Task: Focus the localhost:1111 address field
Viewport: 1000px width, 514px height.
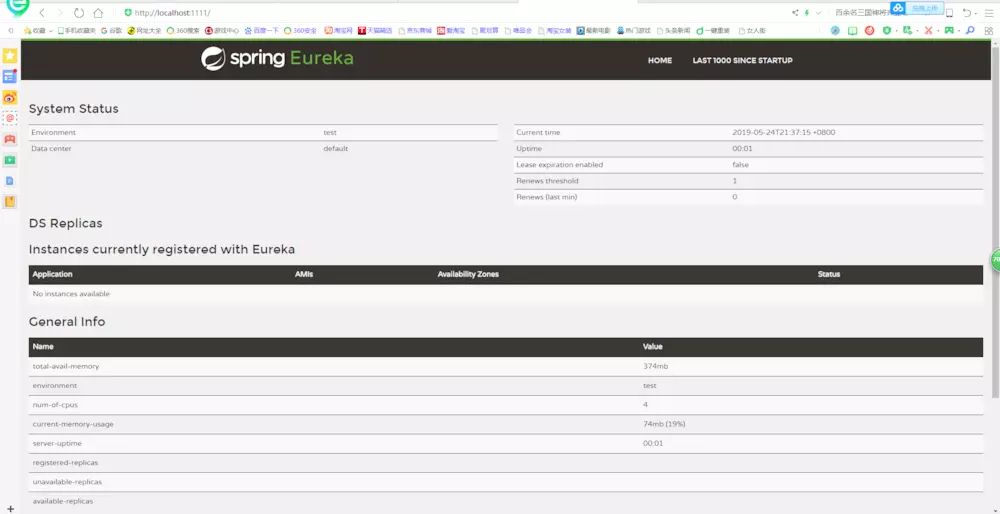Action: (x=172, y=13)
